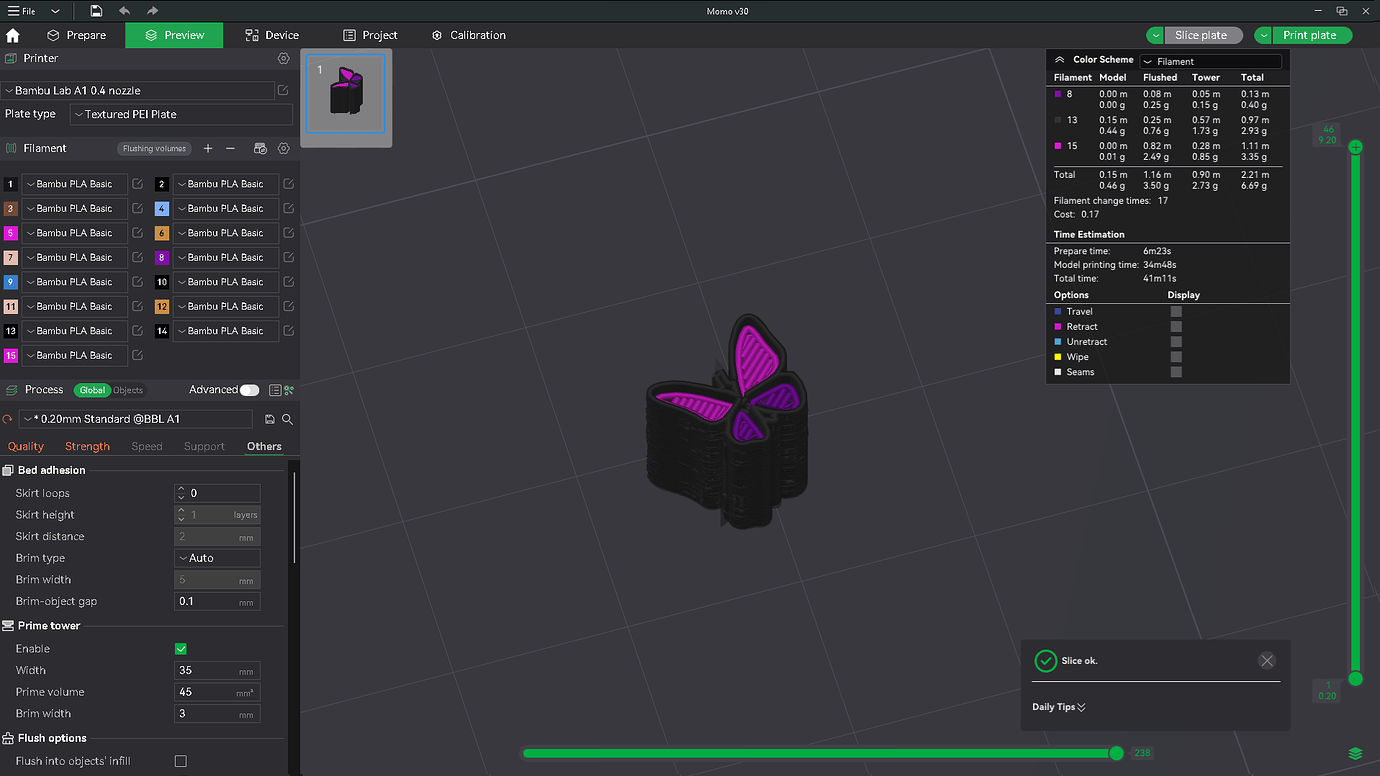Open the Calibration tab
1380x776 pixels.
coord(469,35)
